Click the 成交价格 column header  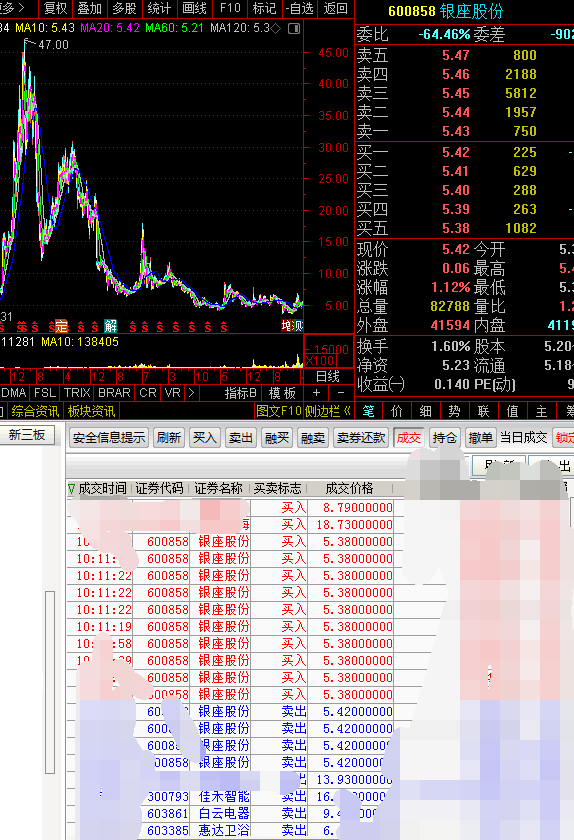pos(349,489)
